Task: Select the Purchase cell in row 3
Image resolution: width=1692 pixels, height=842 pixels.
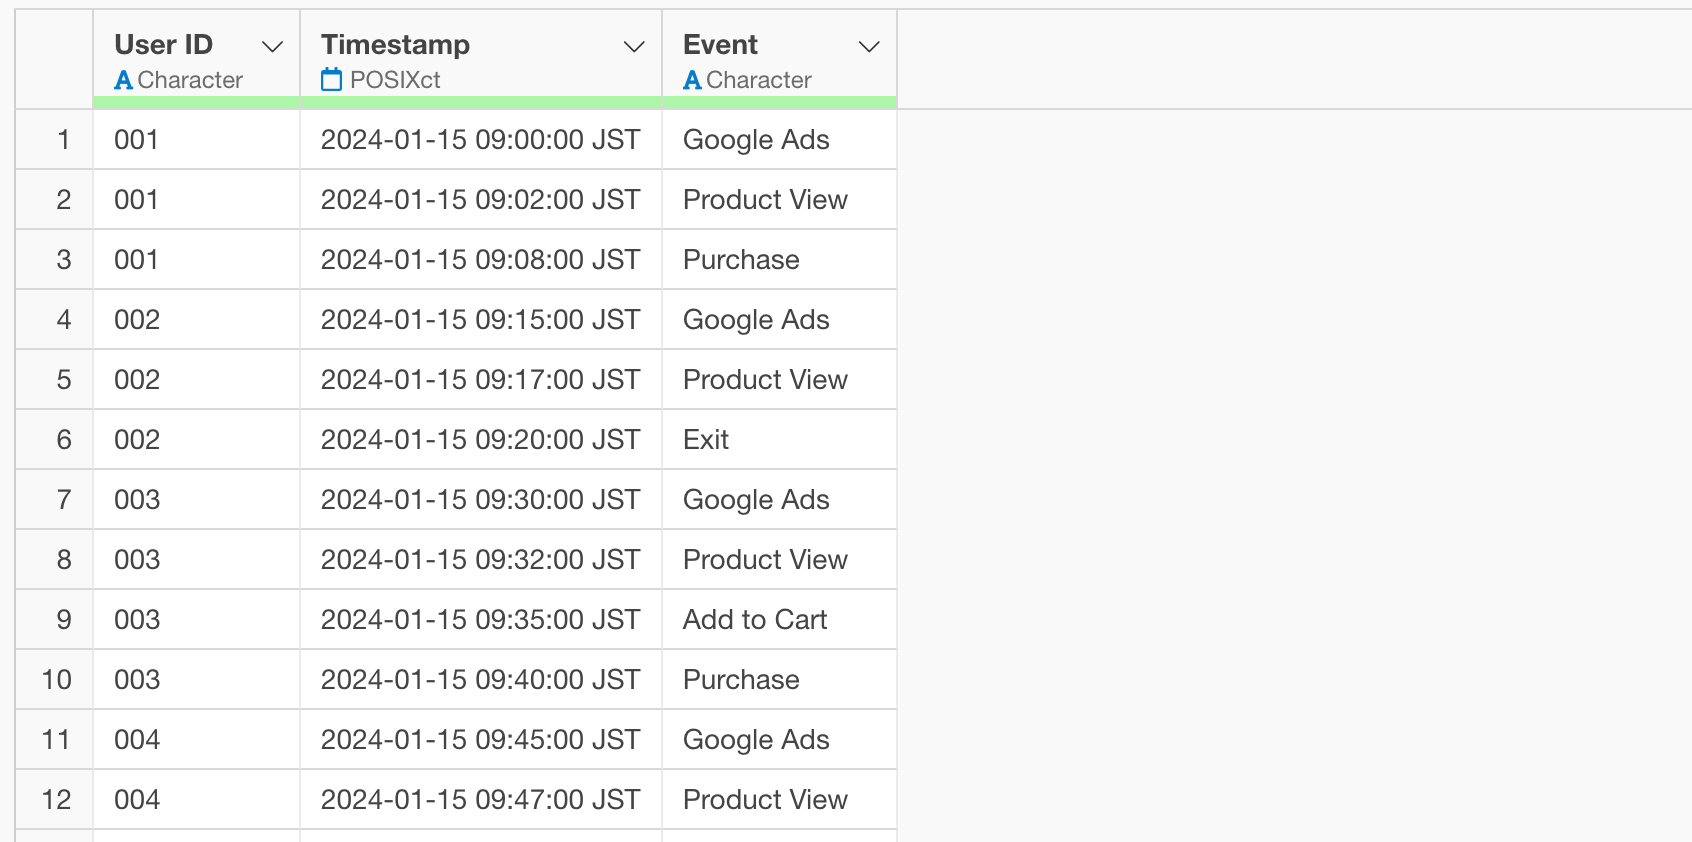Action: 741,260
